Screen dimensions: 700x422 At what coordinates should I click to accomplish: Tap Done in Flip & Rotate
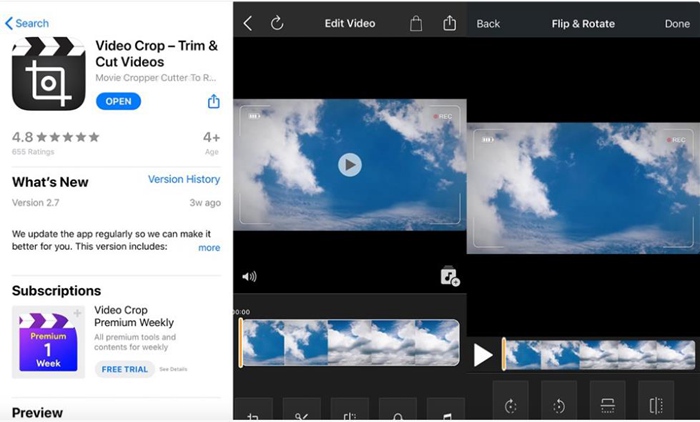coord(676,23)
